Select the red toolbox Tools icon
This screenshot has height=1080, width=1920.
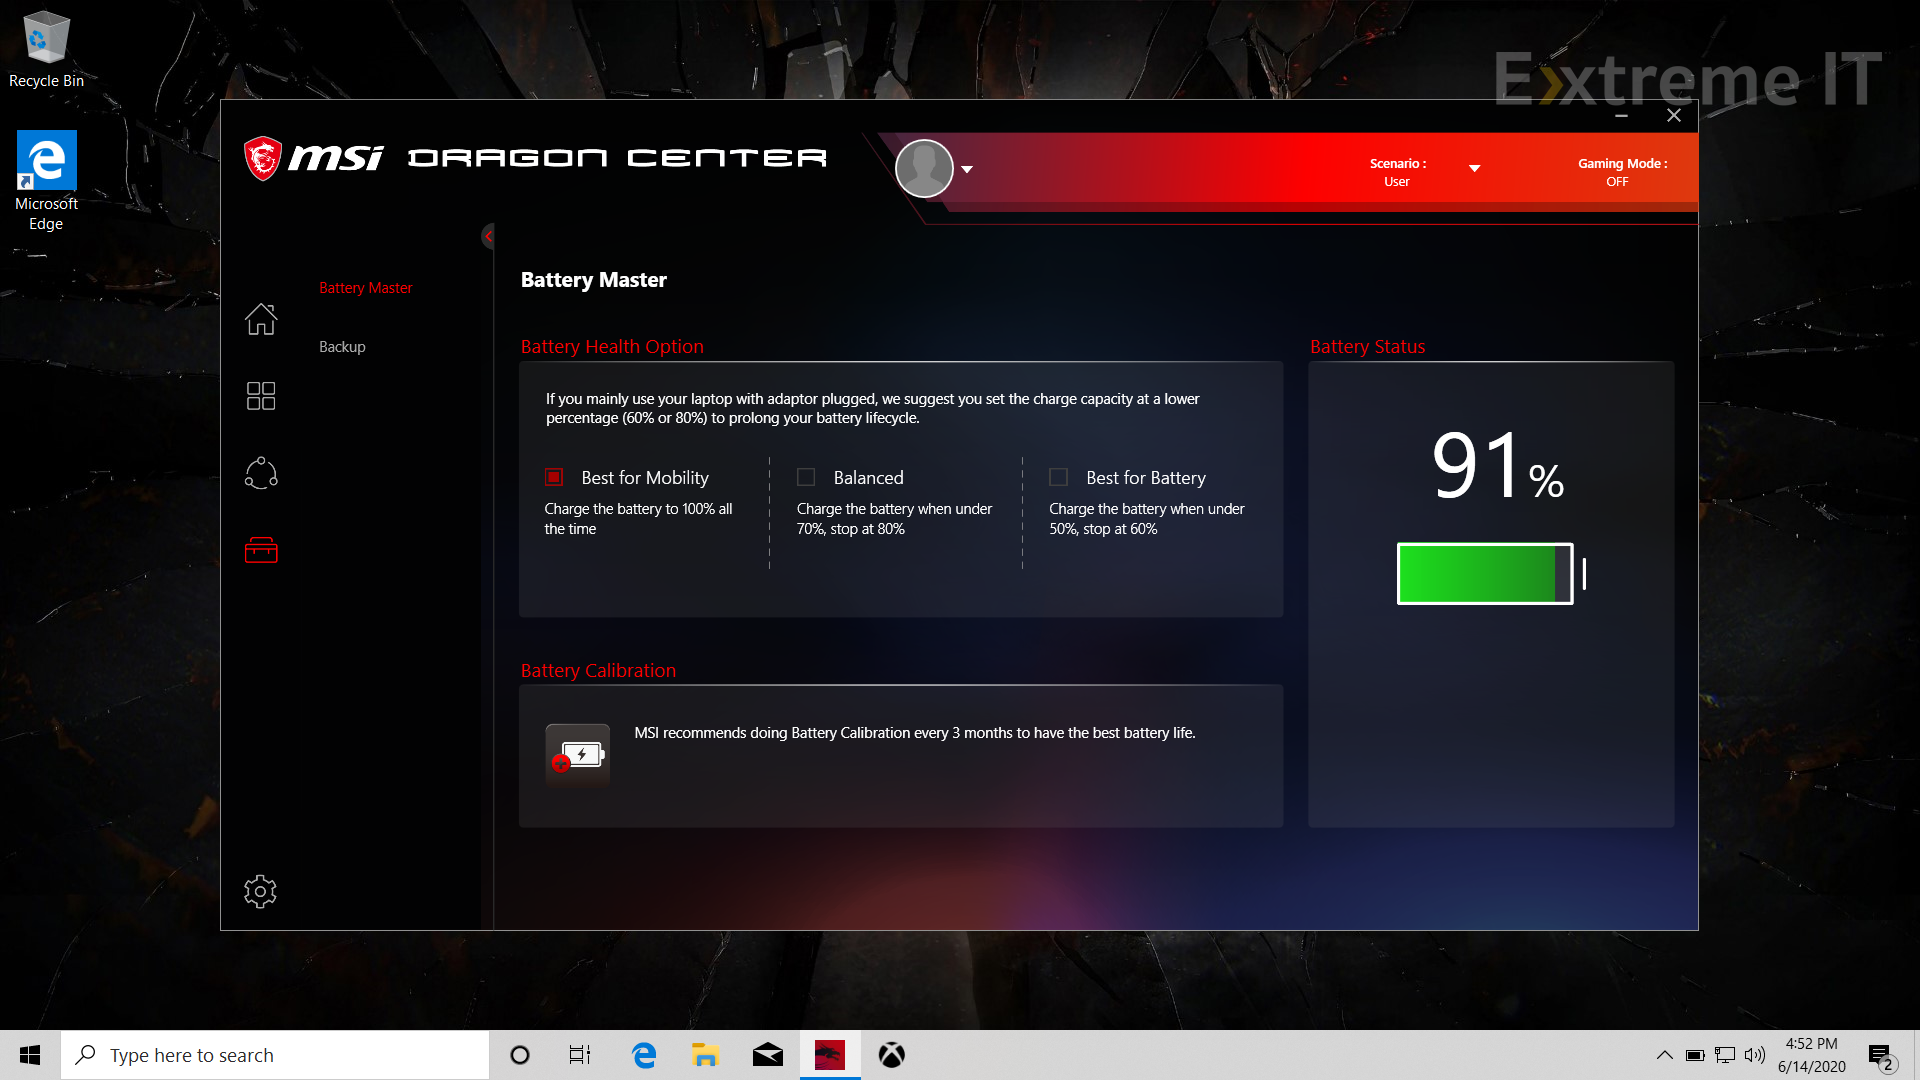point(261,550)
